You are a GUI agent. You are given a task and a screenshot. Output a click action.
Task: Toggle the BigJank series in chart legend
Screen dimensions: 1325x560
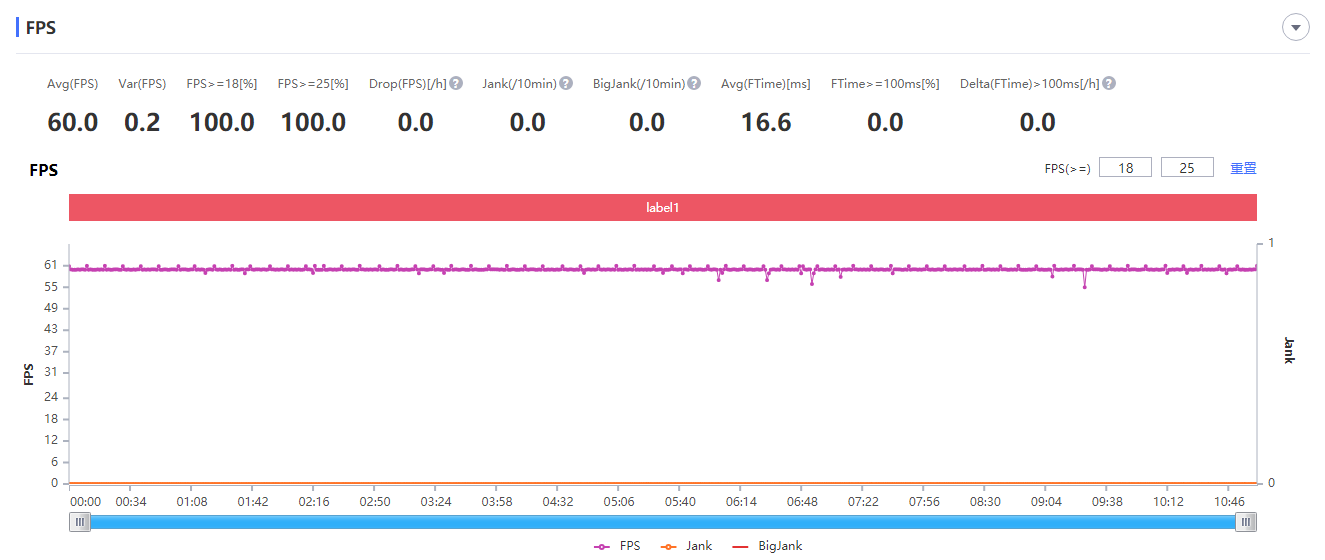pos(767,546)
